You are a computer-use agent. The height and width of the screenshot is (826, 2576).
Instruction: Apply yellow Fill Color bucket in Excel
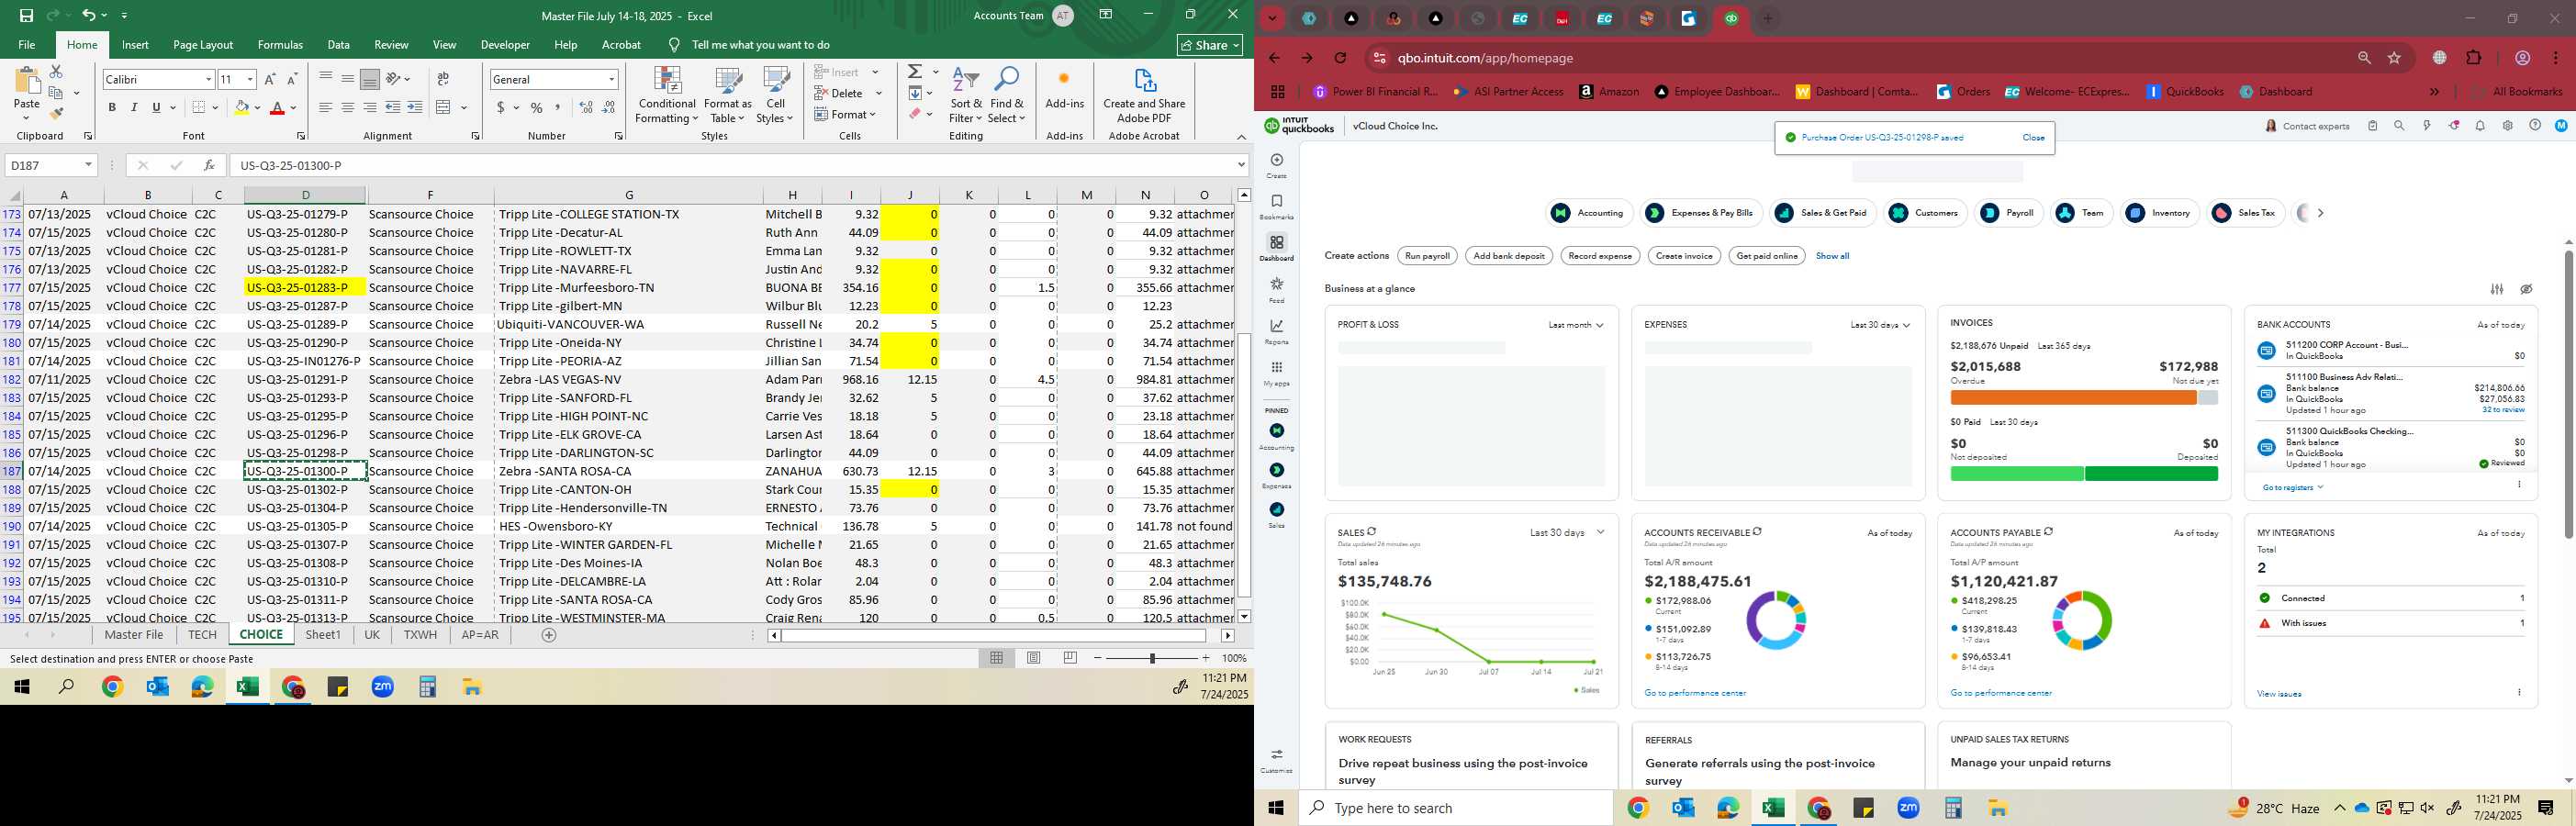click(x=242, y=108)
